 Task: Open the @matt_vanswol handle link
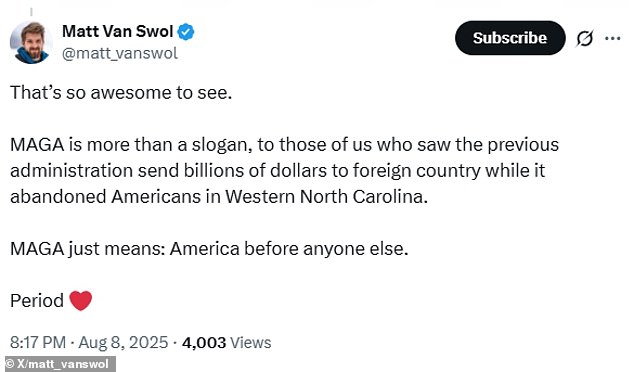tap(120, 53)
